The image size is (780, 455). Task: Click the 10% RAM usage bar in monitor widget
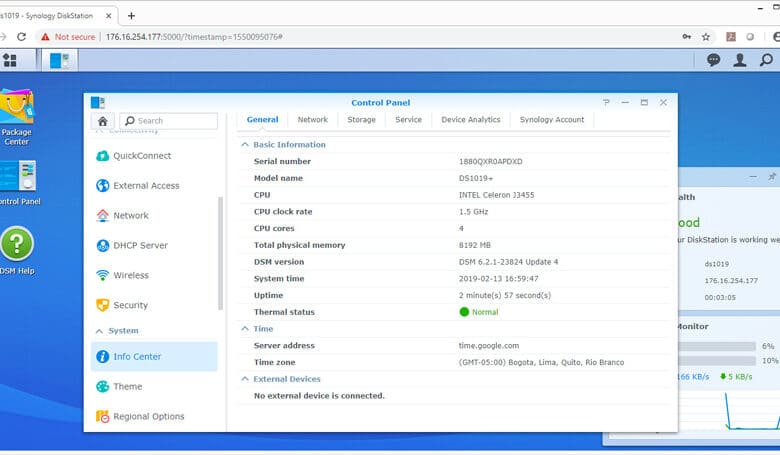(x=717, y=361)
